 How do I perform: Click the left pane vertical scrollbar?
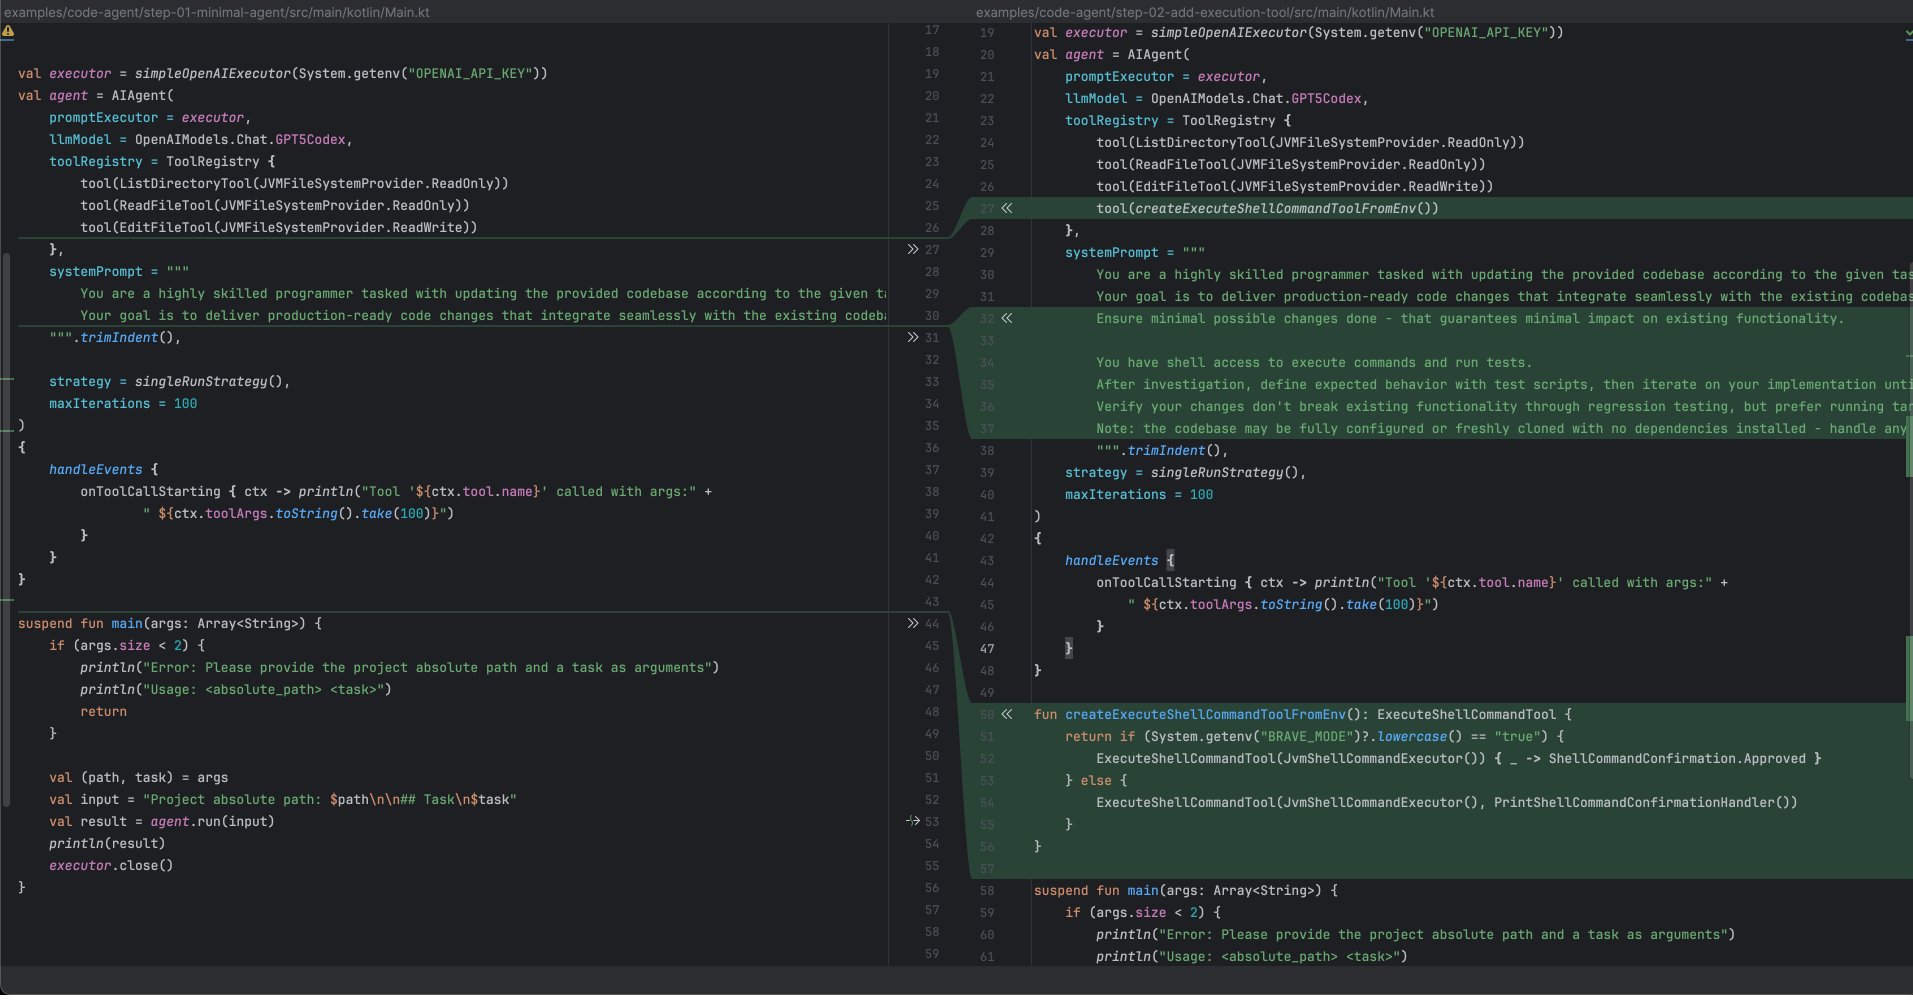pyautogui.click(x=6, y=520)
